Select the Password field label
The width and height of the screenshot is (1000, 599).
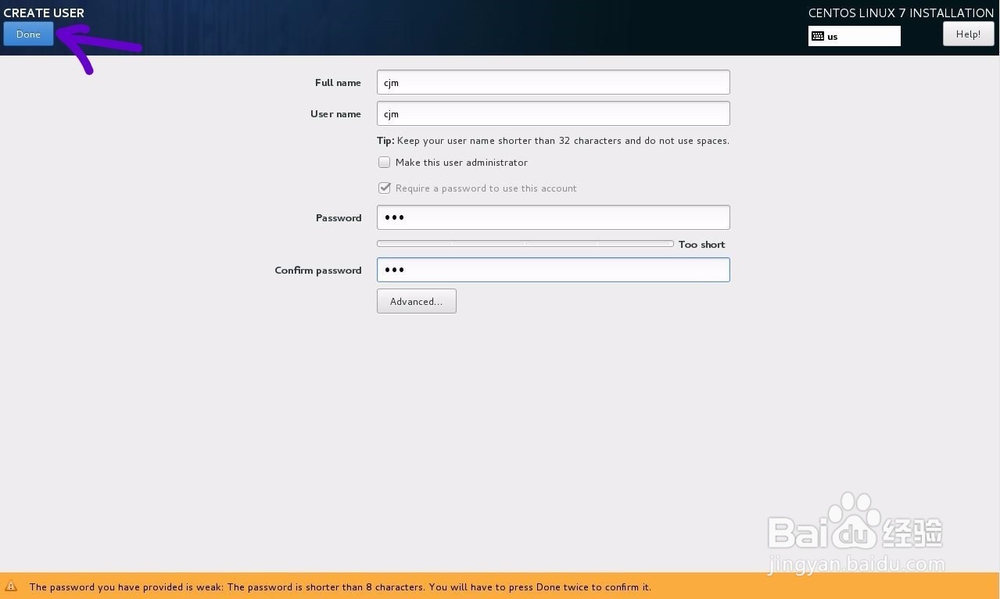click(x=339, y=217)
